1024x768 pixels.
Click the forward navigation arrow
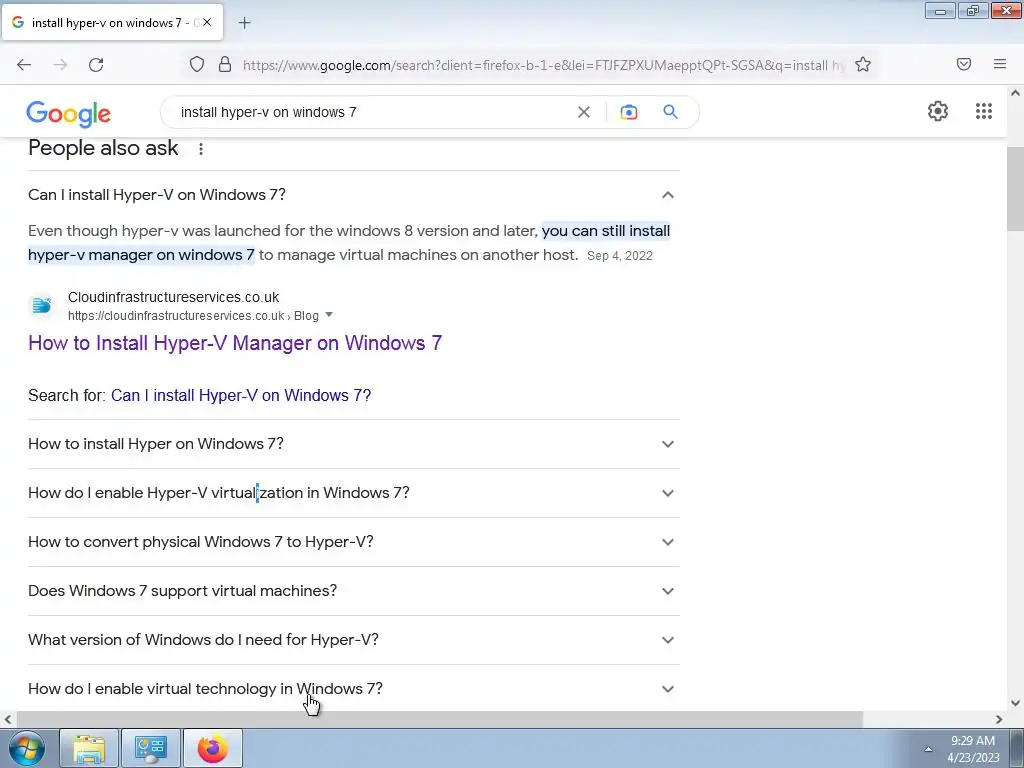coord(60,65)
